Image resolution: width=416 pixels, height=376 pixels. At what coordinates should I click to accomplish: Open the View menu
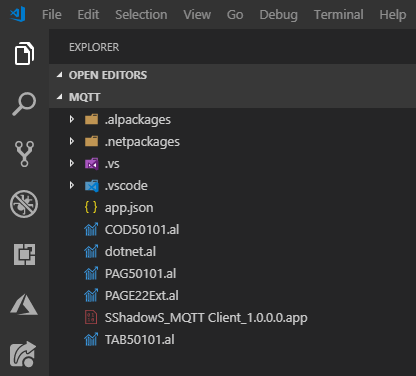[x=197, y=15]
